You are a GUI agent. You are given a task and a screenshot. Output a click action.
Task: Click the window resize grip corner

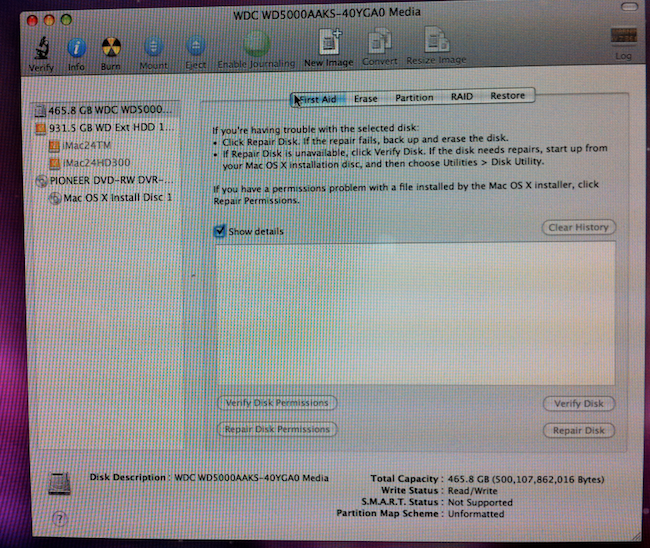(x=635, y=536)
